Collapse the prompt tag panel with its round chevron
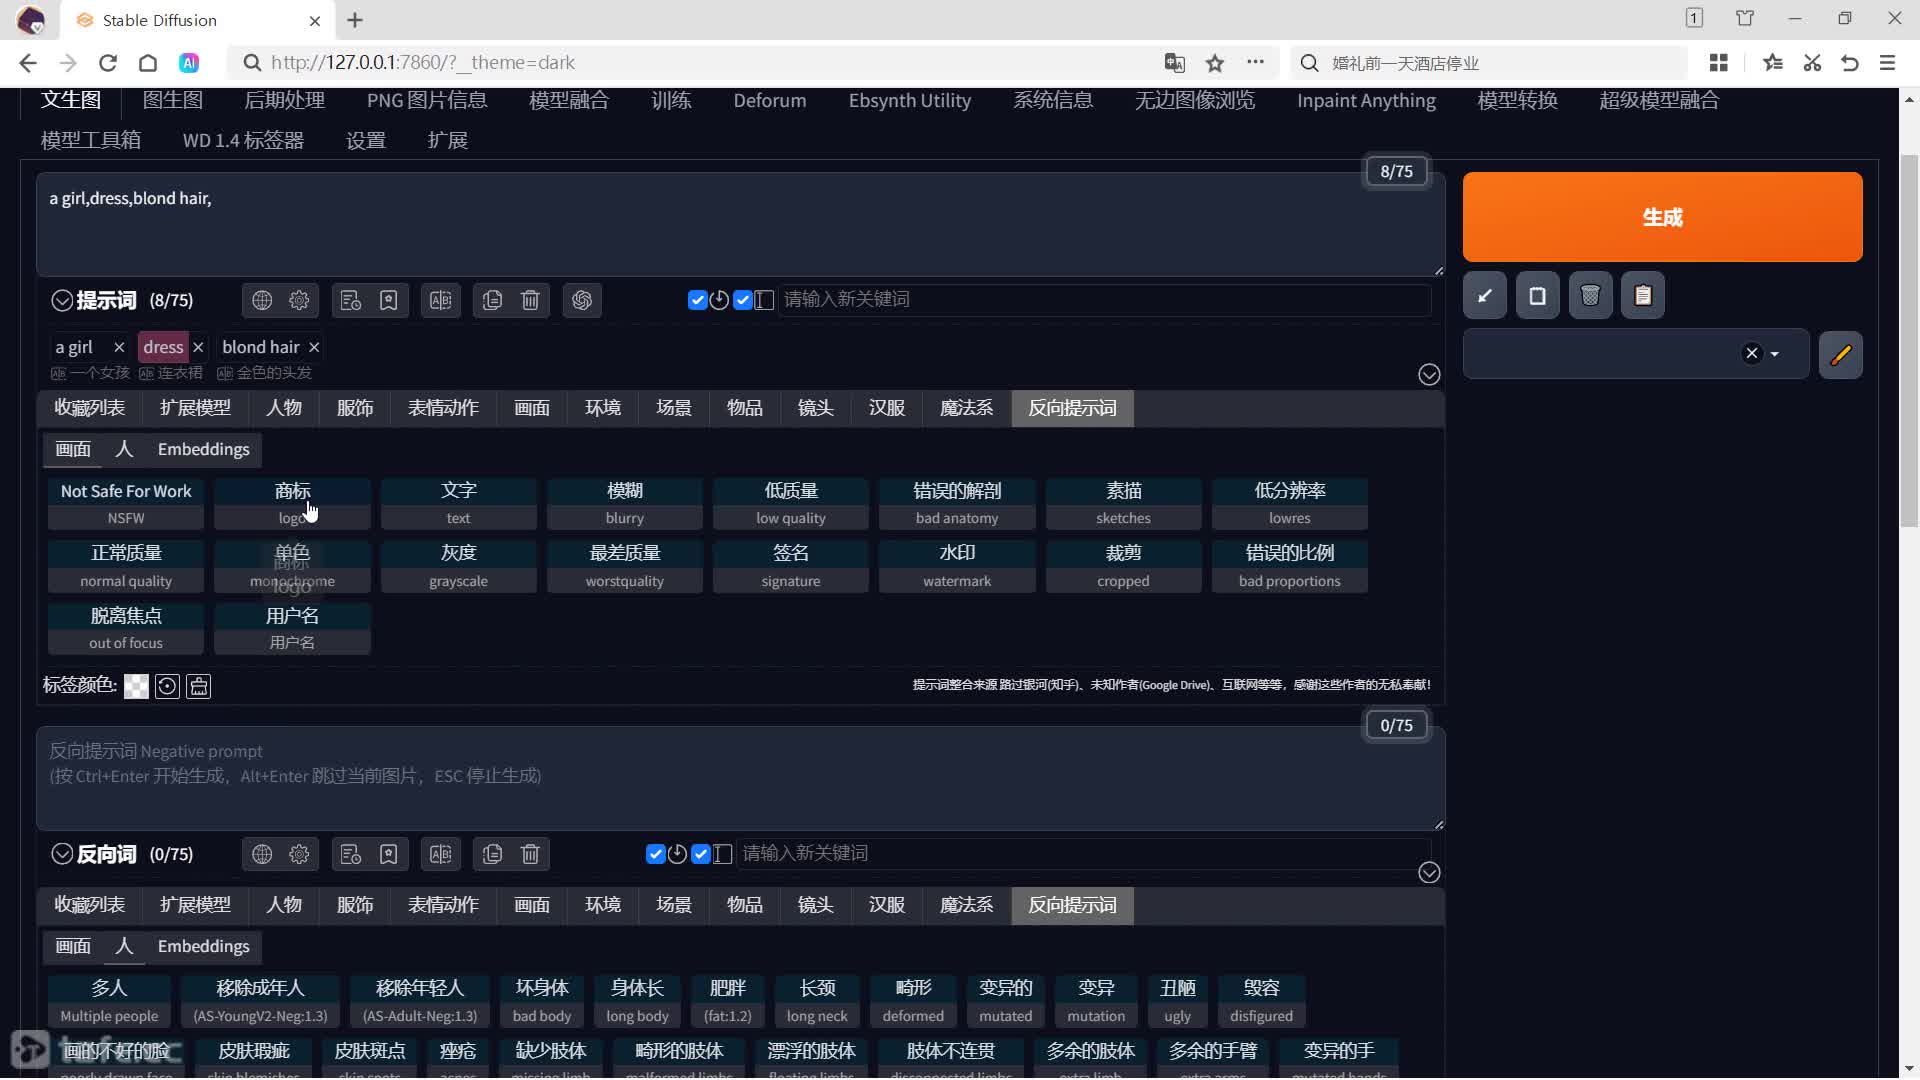 coord(1429,374)
